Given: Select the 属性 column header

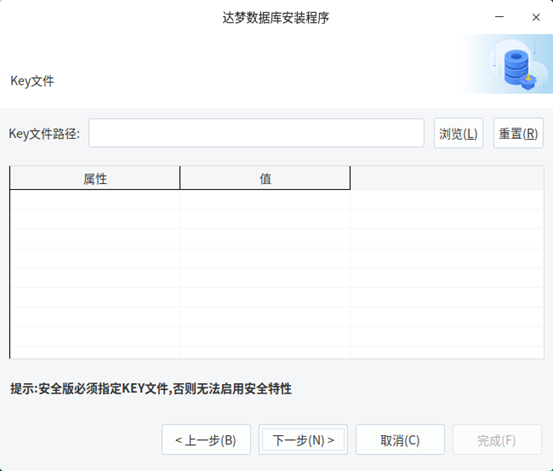Looking at the screenshot, I should click(x=95, y=178).
